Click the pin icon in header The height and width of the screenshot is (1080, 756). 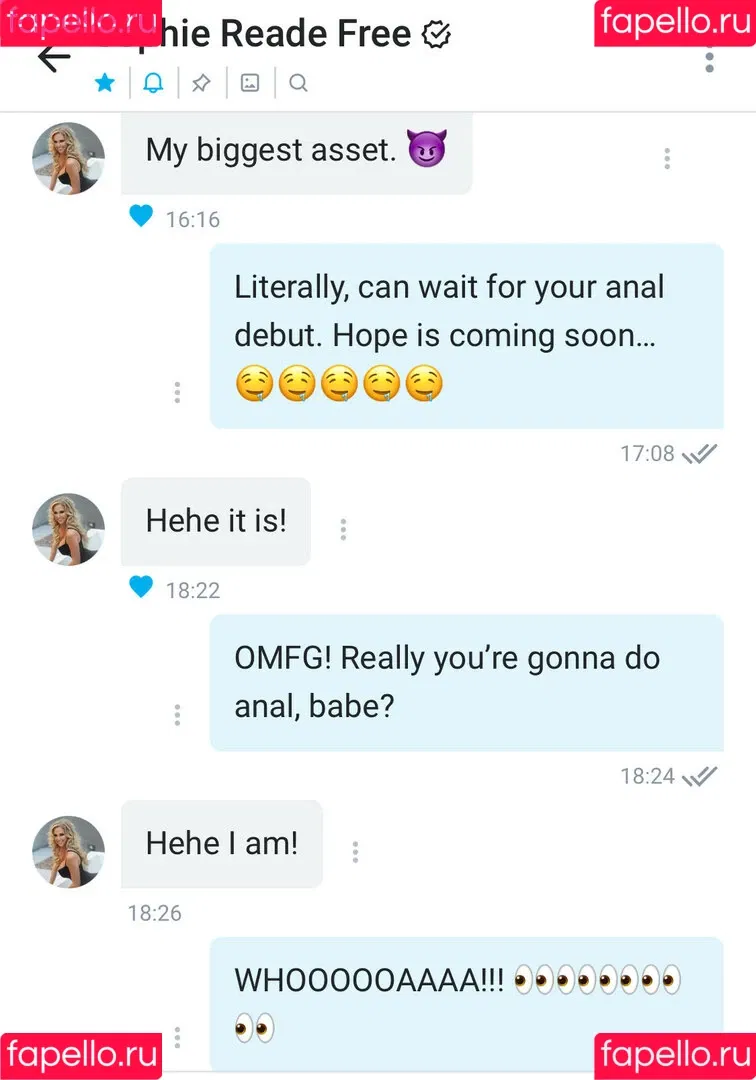coord(201,83)
